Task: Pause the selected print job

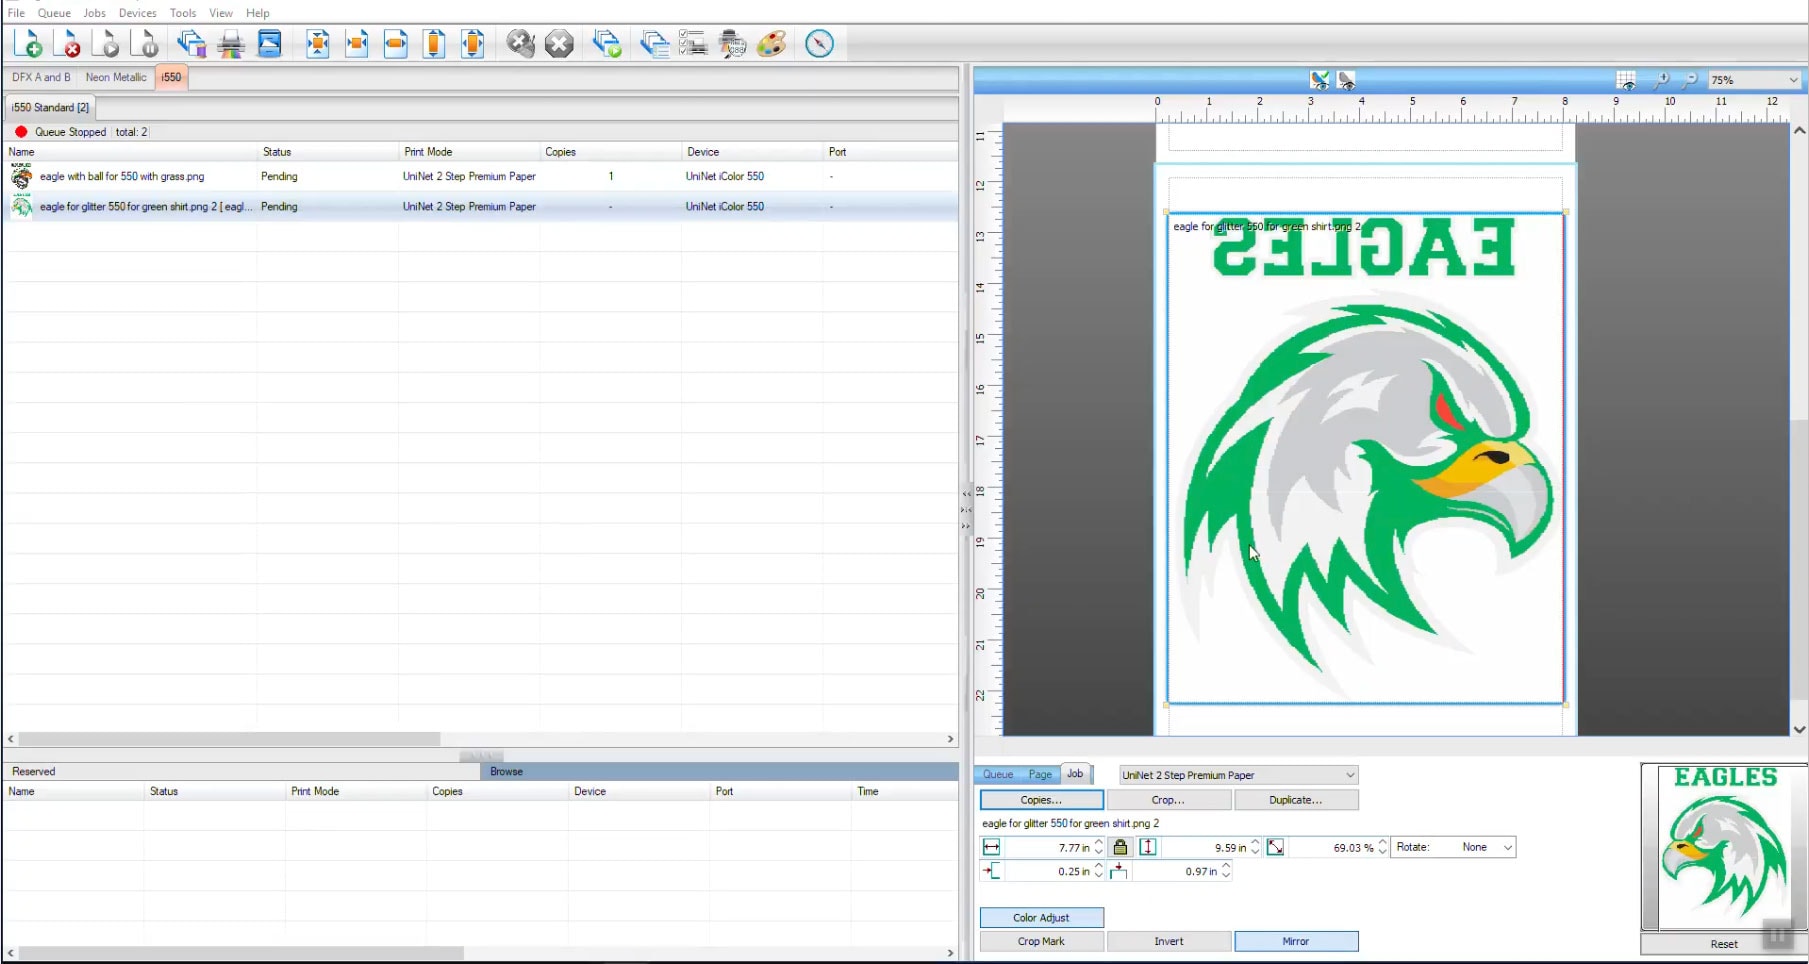Action: point(146,43)
